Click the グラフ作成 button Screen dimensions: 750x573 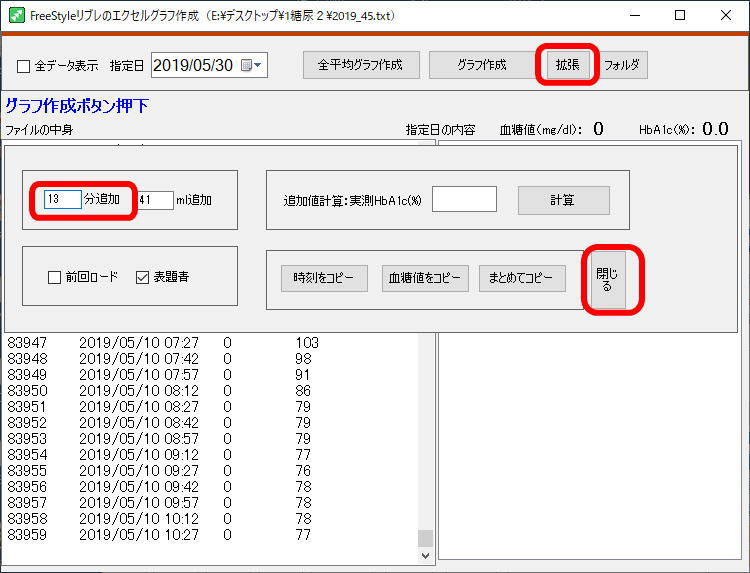tap(482, 65)
